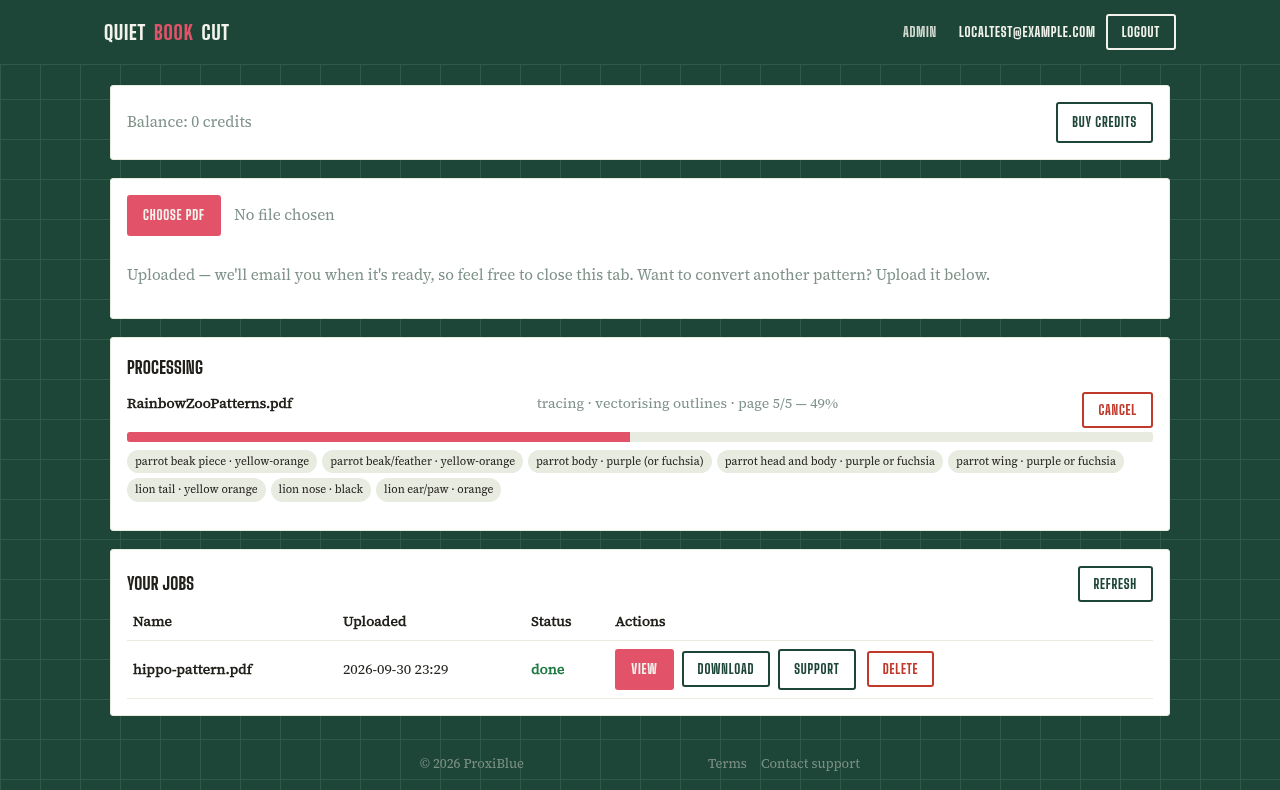This screenshot has width=1280, height=790.
Task: Refresh the Your Jobs list
Action: click(x=1115, y=584)
